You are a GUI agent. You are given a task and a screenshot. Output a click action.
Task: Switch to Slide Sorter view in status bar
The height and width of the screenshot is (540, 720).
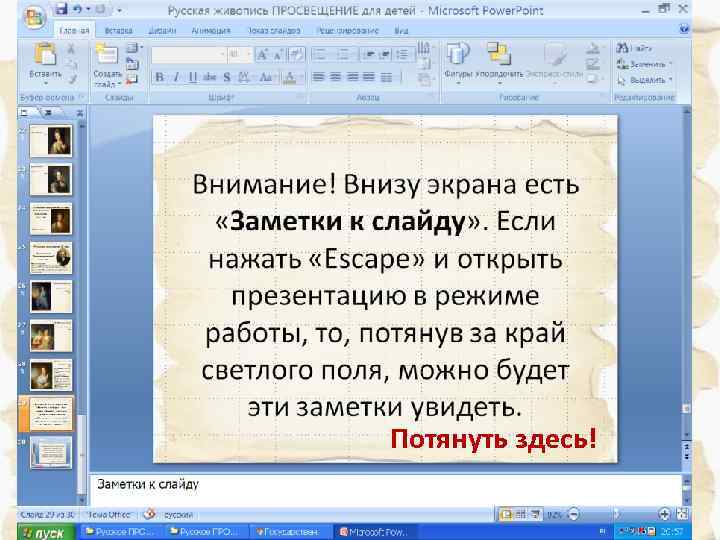click(521, 515)
